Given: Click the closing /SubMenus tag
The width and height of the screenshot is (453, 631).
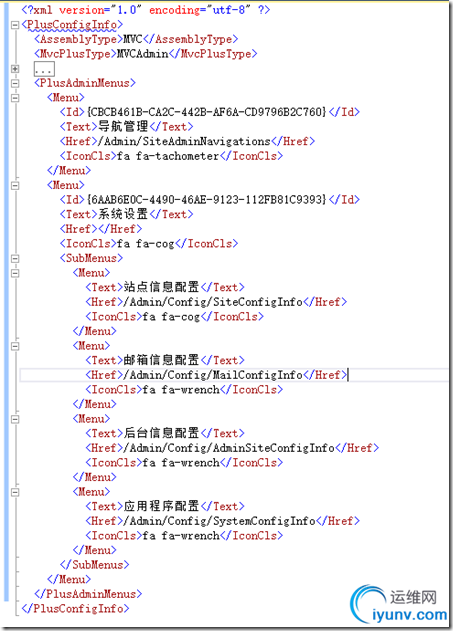Looking at the screenshot, I should tap(95, 565).
